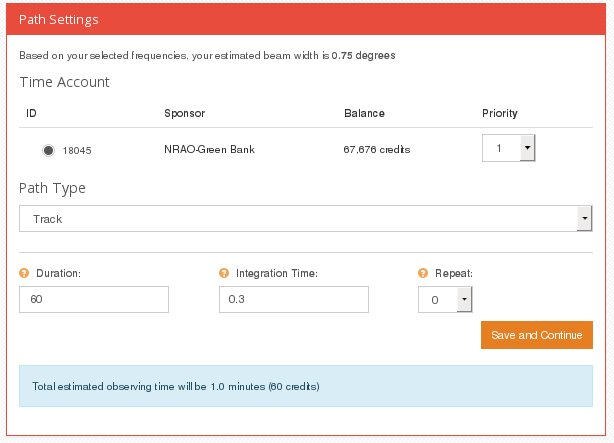Open the Priority dropdown

[x=508, y=148]
